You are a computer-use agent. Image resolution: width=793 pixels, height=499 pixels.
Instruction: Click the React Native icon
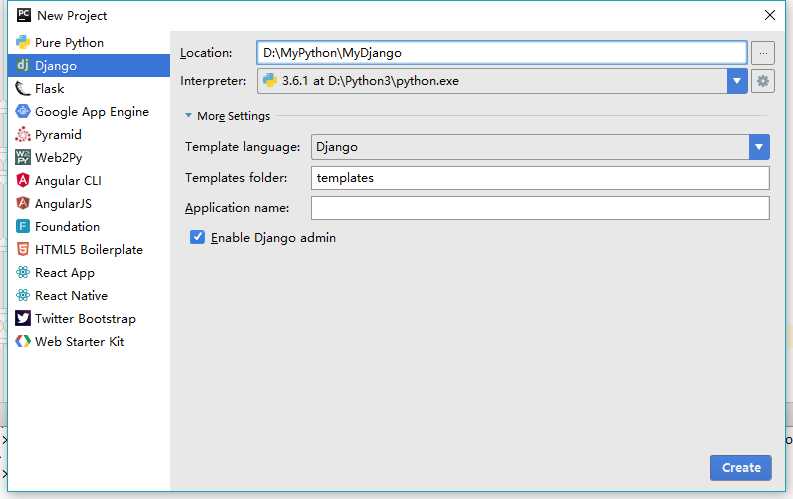click(23, 295)
